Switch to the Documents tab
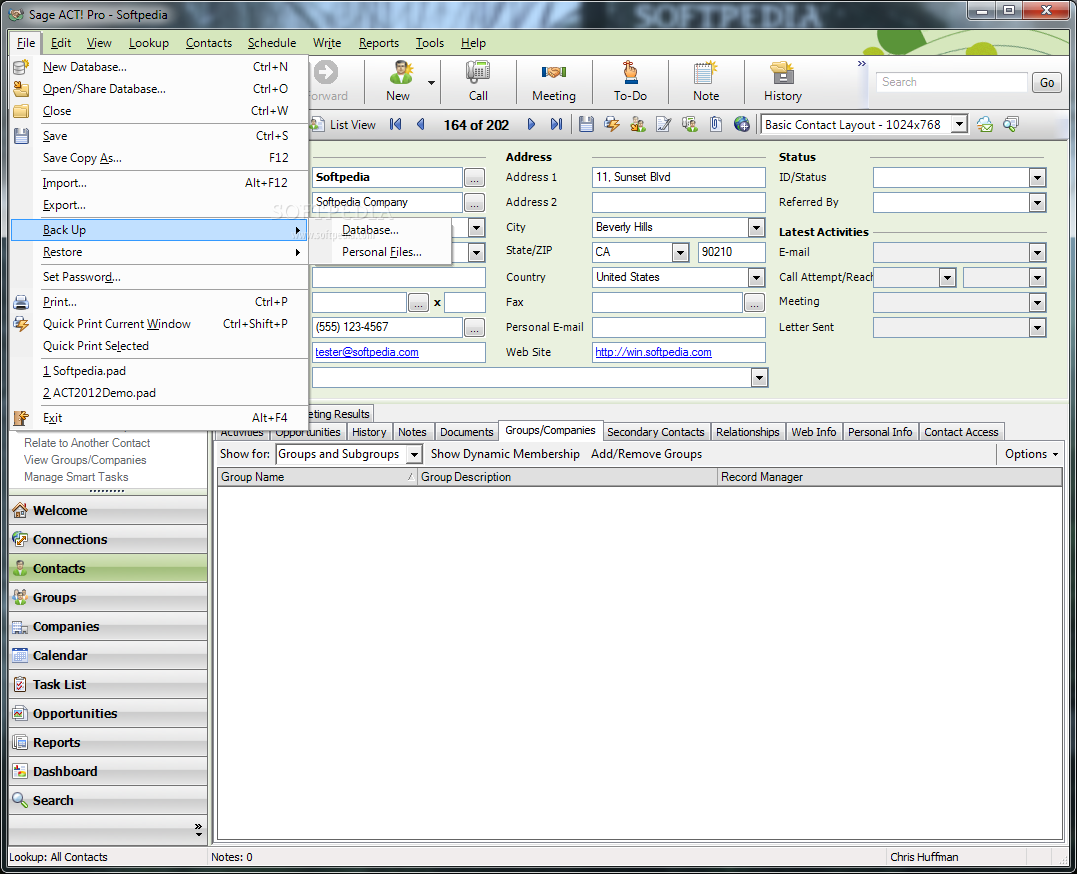Image resolution: width=1077 pixels, height=874 pixels. (x=466, y=432)
